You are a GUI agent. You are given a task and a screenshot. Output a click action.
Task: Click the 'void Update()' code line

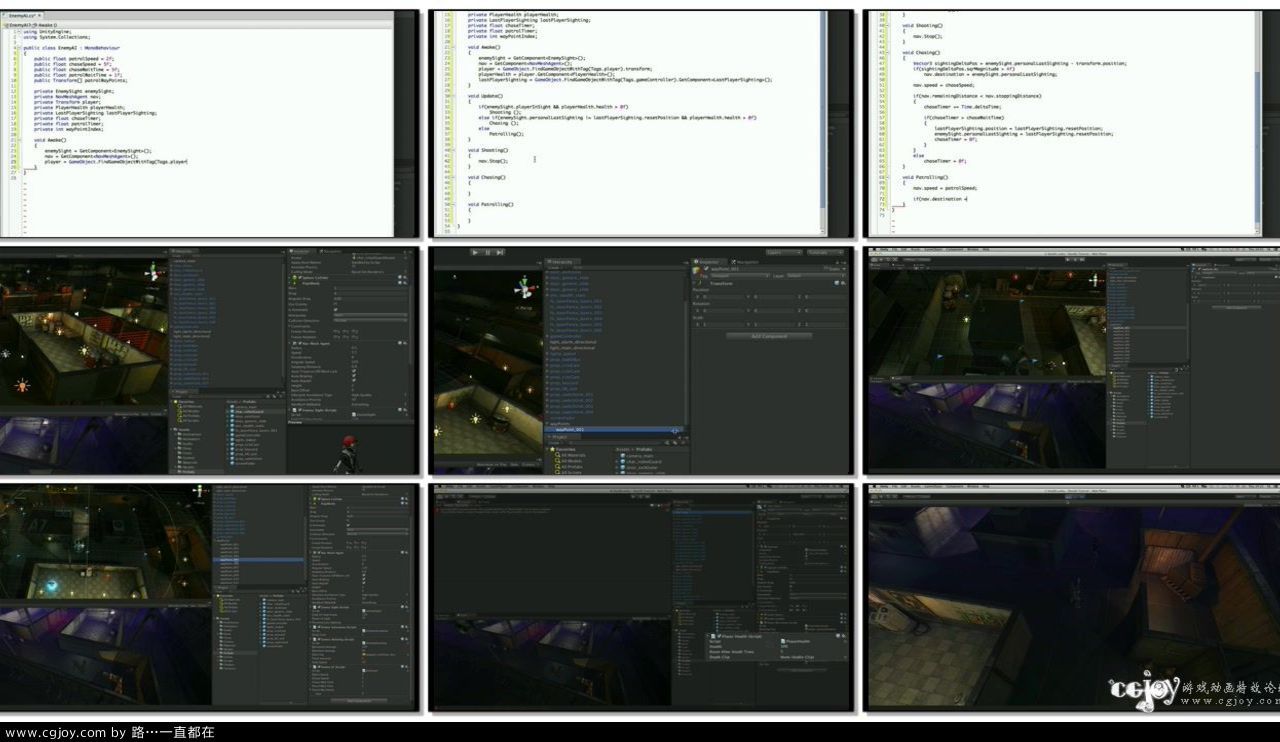(485, 95)
